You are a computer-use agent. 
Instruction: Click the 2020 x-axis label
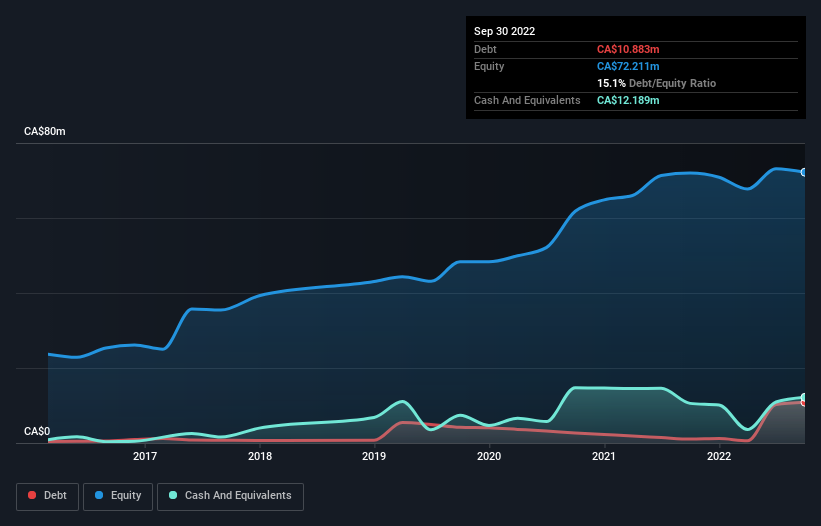coord(489,456)
